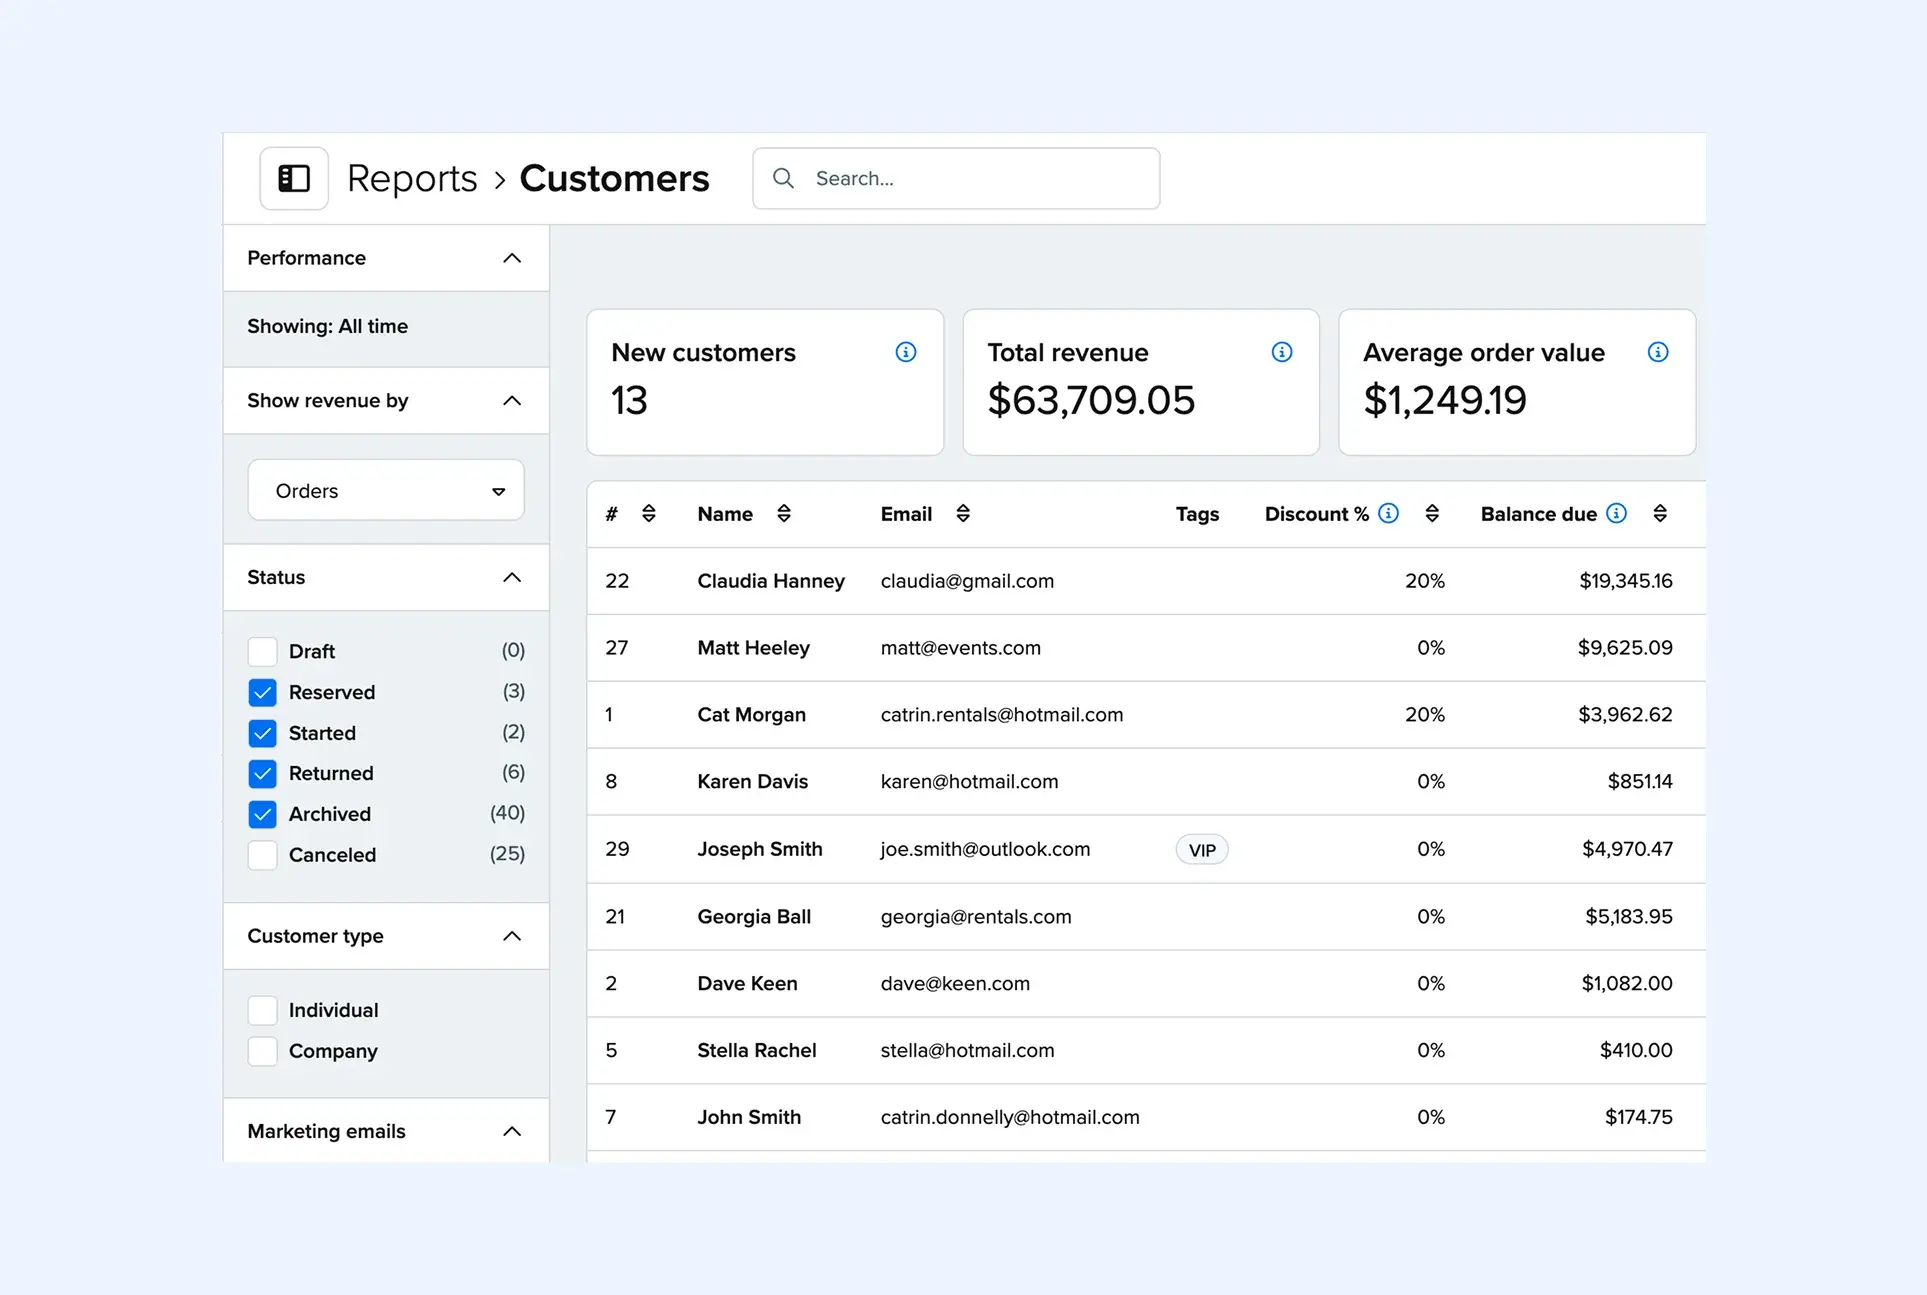This screenshot has width=1927, height=1295.
Task: Sort the table by Name column
Action: click(x=784, y=513)
